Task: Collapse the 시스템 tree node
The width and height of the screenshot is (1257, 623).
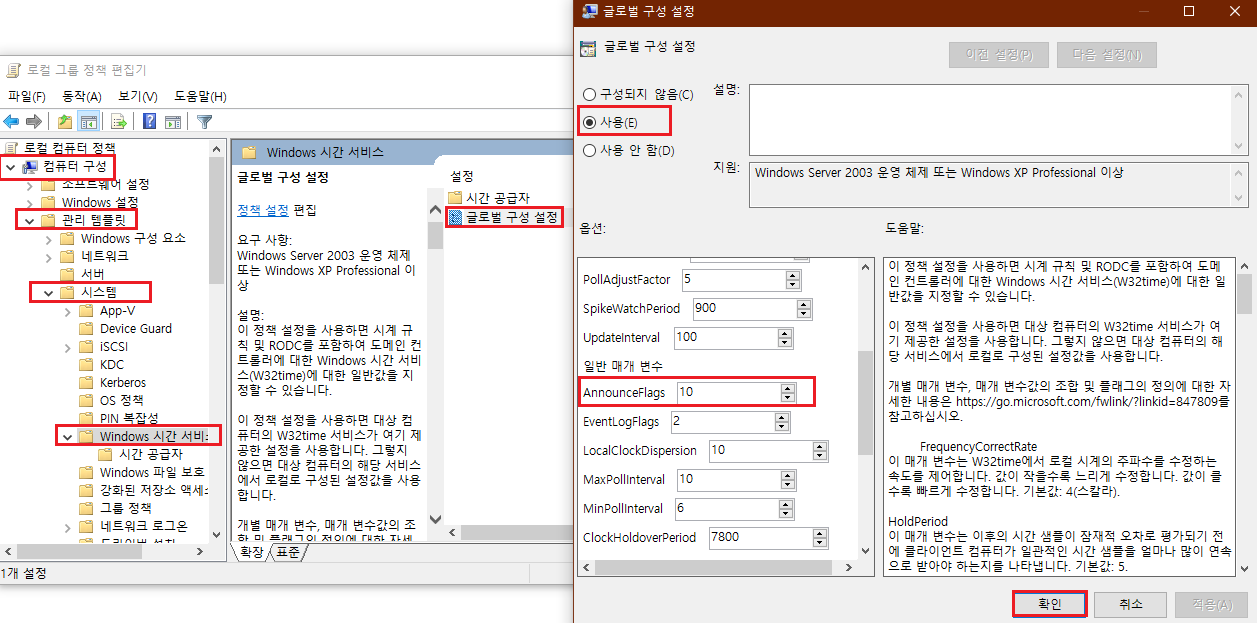Action: tap(48, 292)
